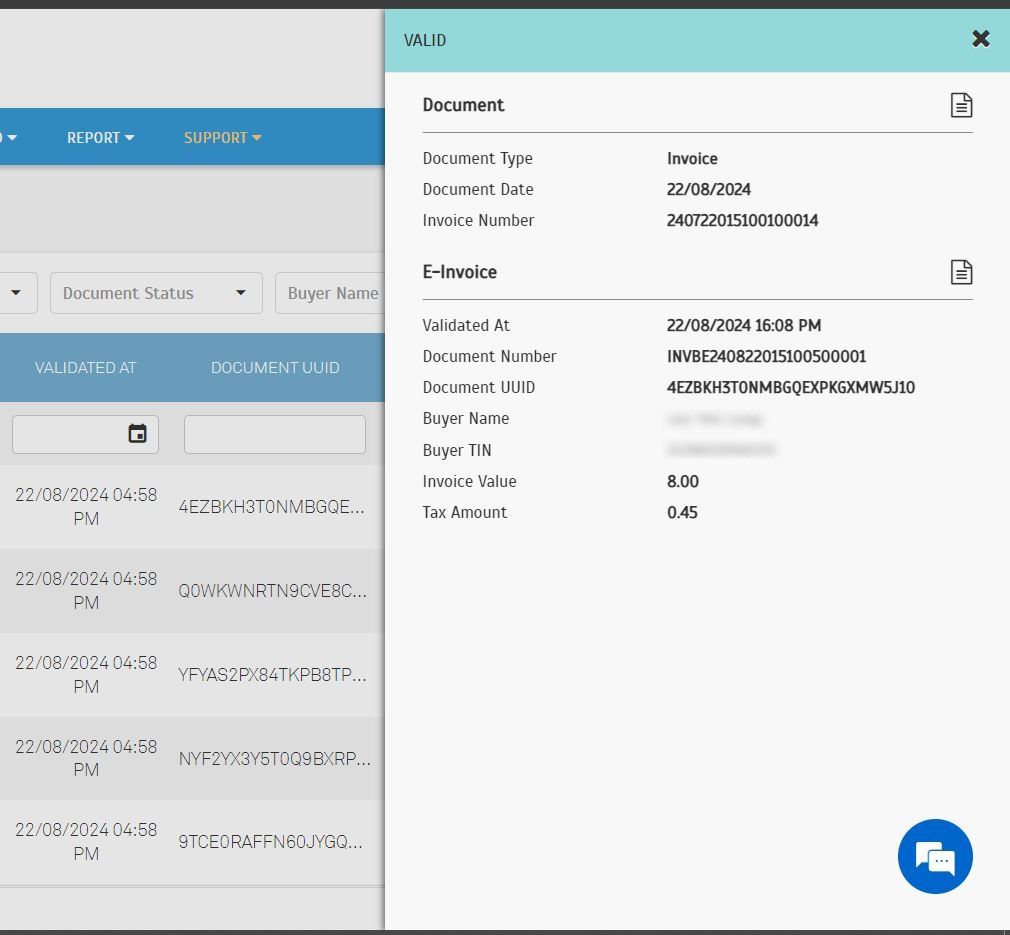Click the Document UUID value in panel

[x=790, y=388]
